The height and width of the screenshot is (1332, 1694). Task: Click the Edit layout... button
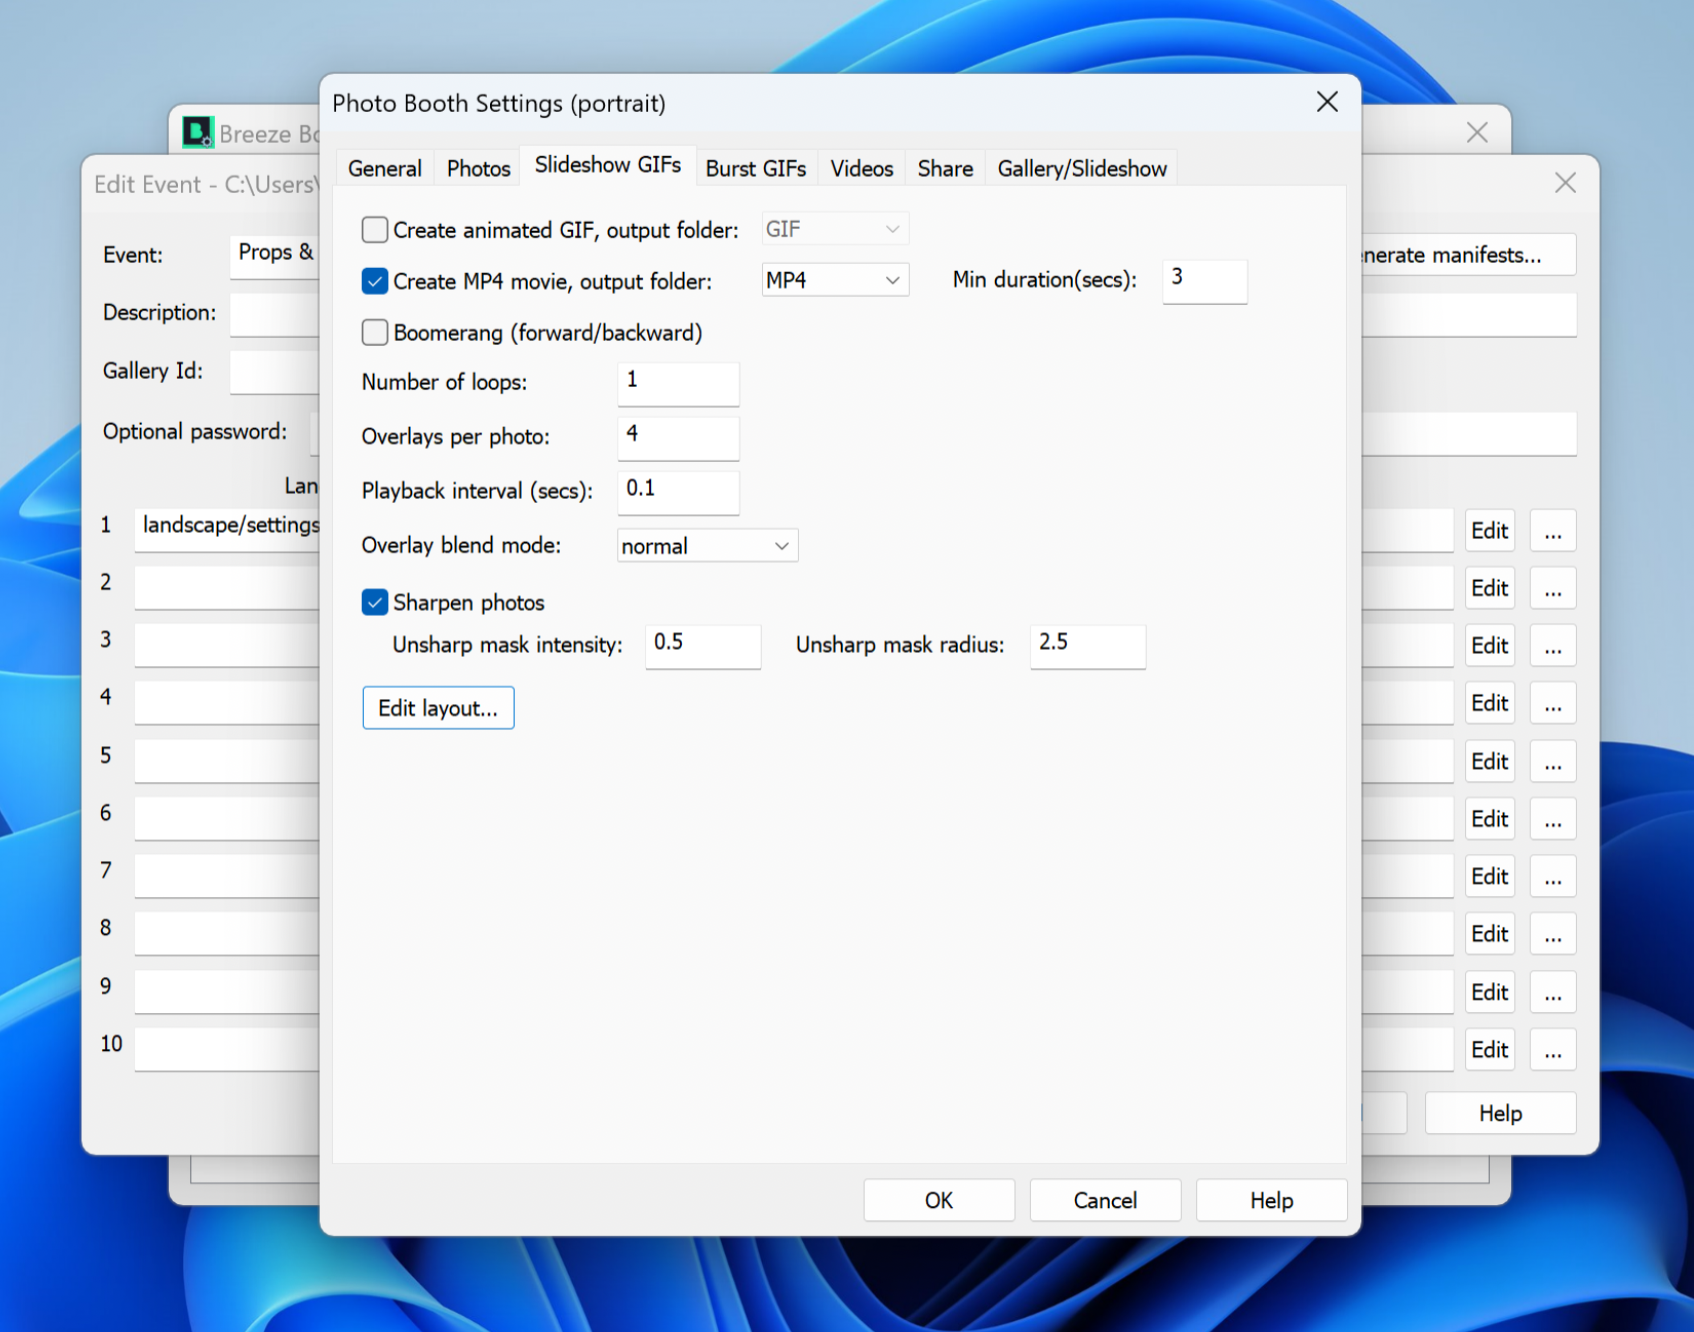click(438, 708)
